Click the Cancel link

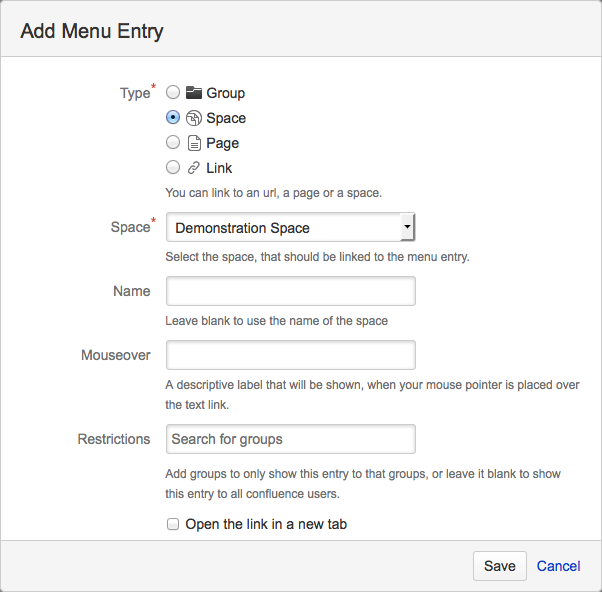tap(558, 566)
